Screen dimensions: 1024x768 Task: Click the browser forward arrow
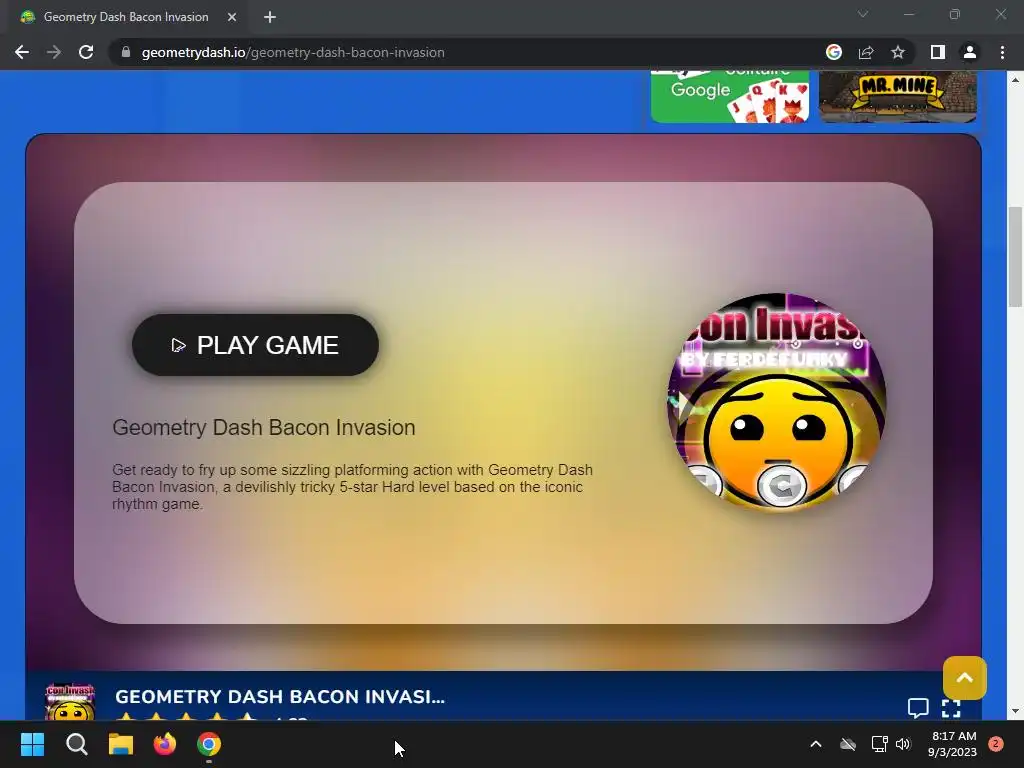54,52
